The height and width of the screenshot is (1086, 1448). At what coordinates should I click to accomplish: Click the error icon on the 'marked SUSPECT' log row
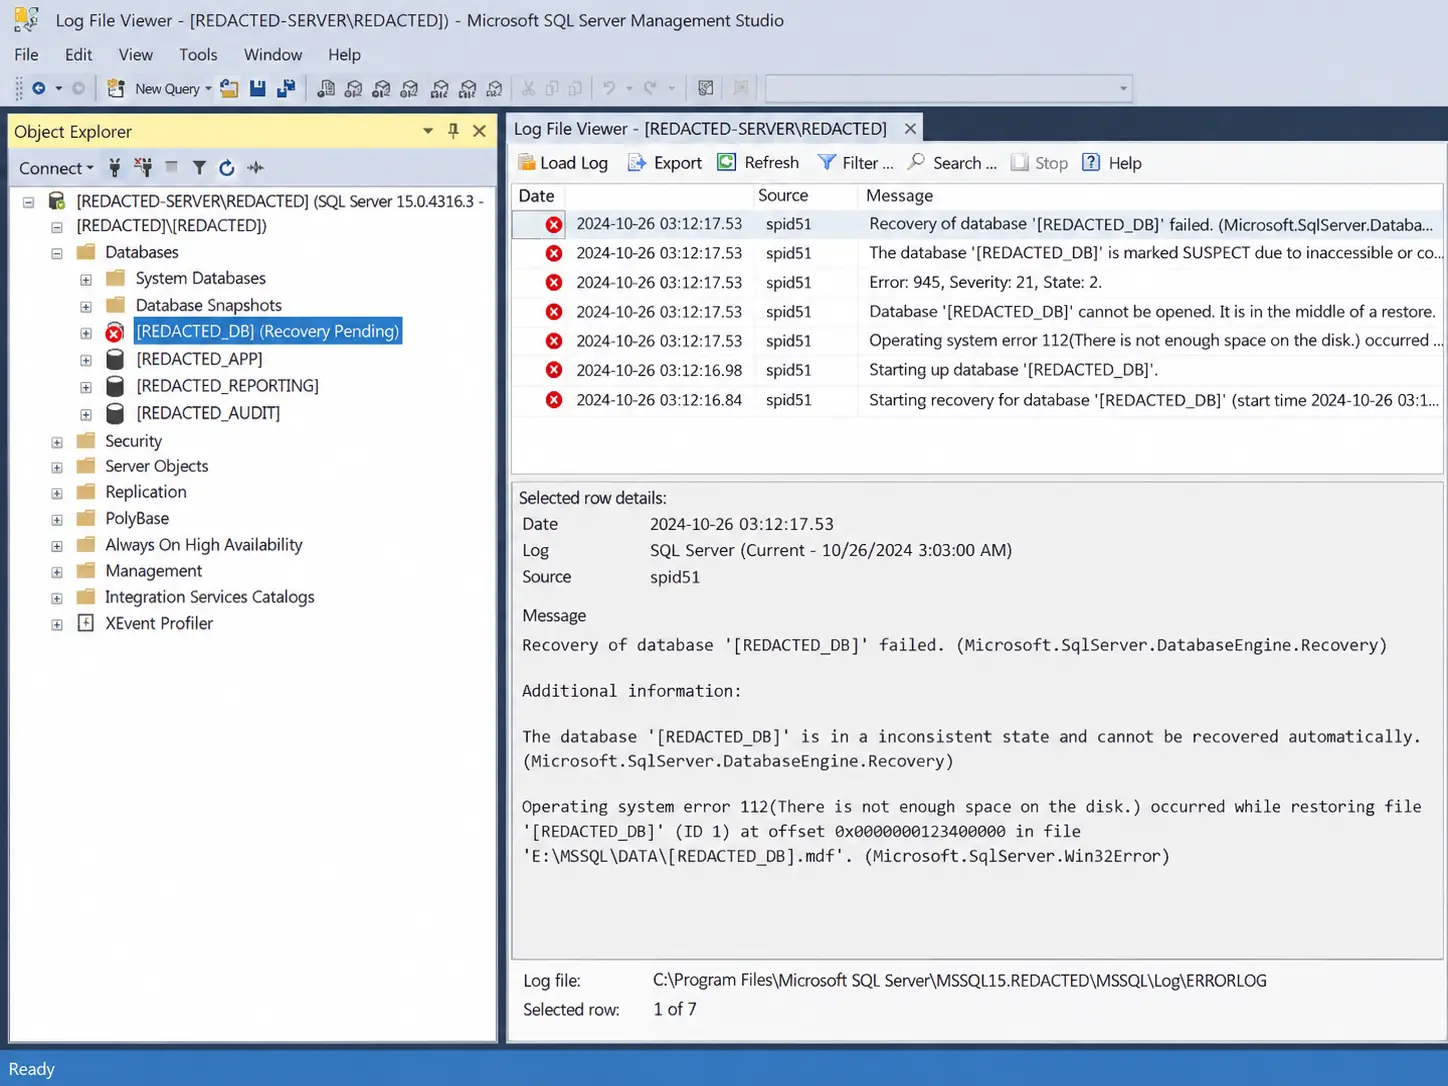(553, 253)
